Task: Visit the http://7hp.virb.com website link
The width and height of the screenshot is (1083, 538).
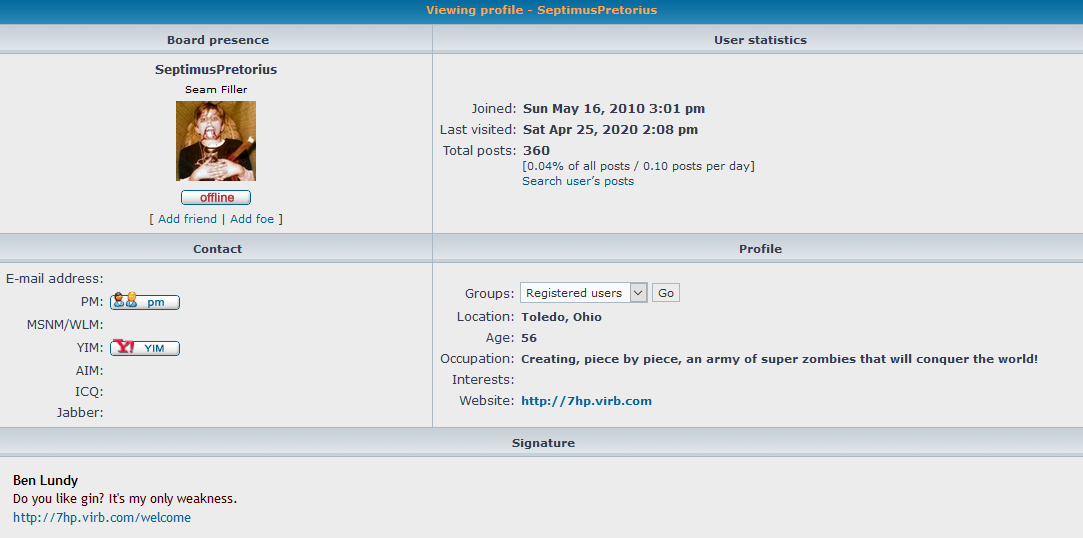Action: click(x=586, y=401)
